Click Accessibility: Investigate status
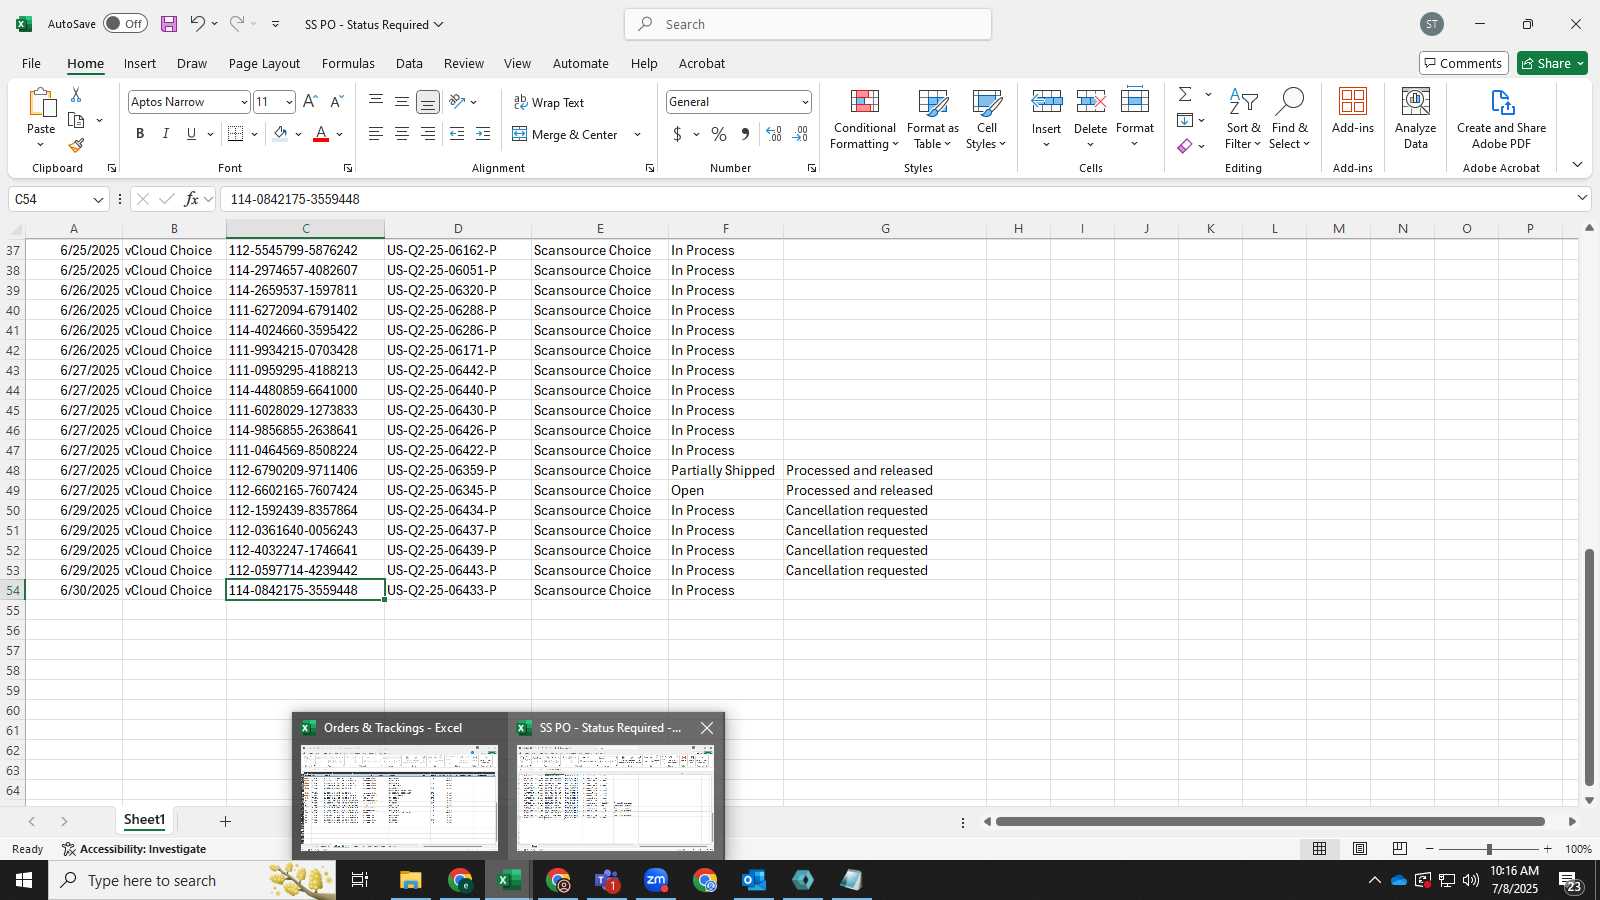The image size is (1600, 900). coord(134,849)
